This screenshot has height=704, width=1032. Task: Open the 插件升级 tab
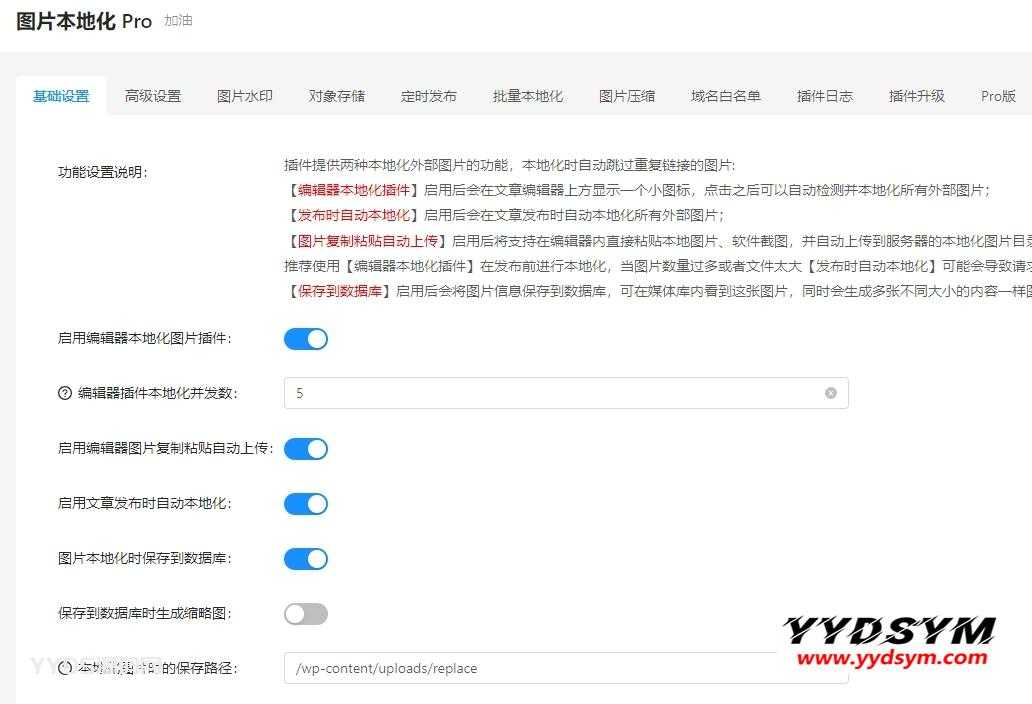point(917,96)
